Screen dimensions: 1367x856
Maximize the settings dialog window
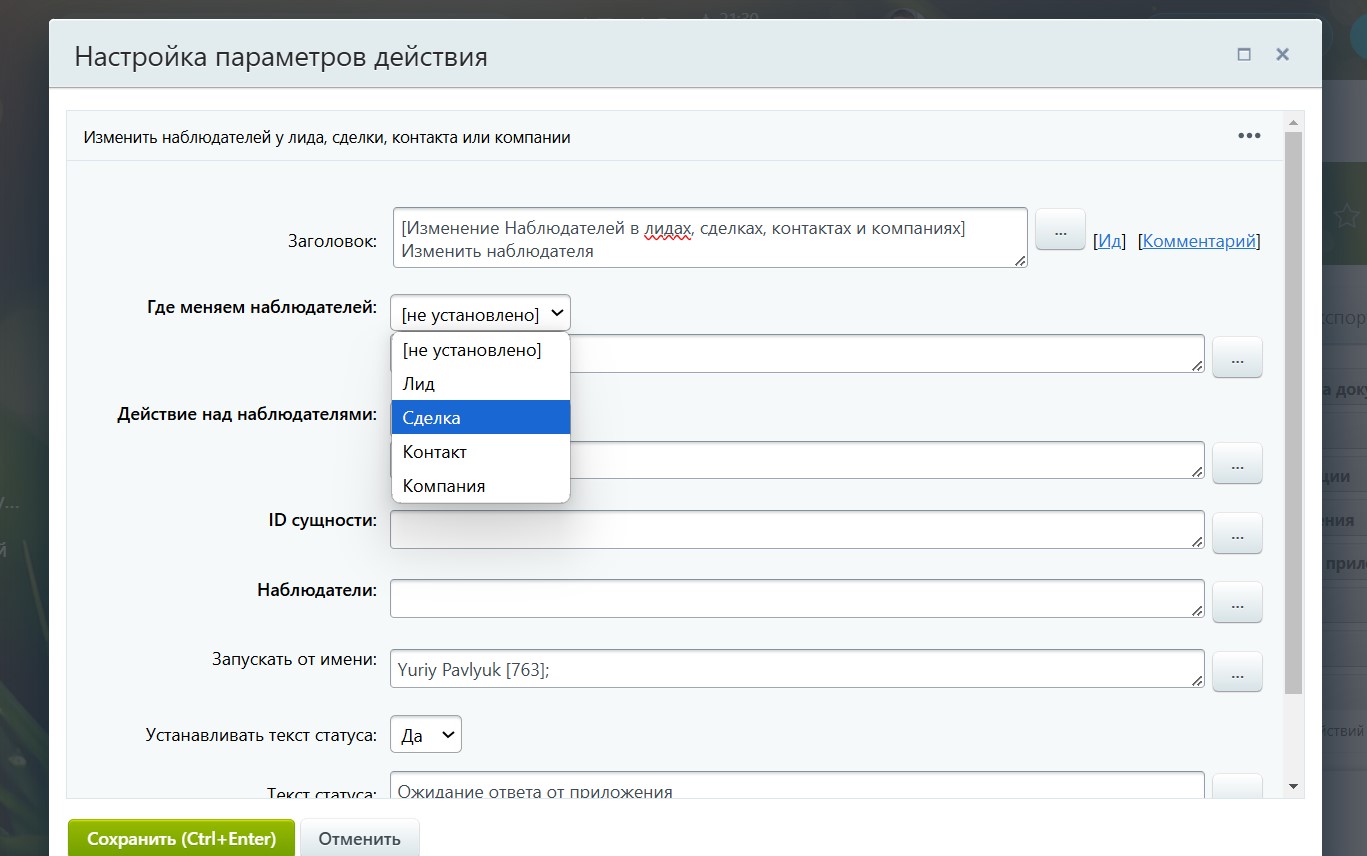point(1244,55)
